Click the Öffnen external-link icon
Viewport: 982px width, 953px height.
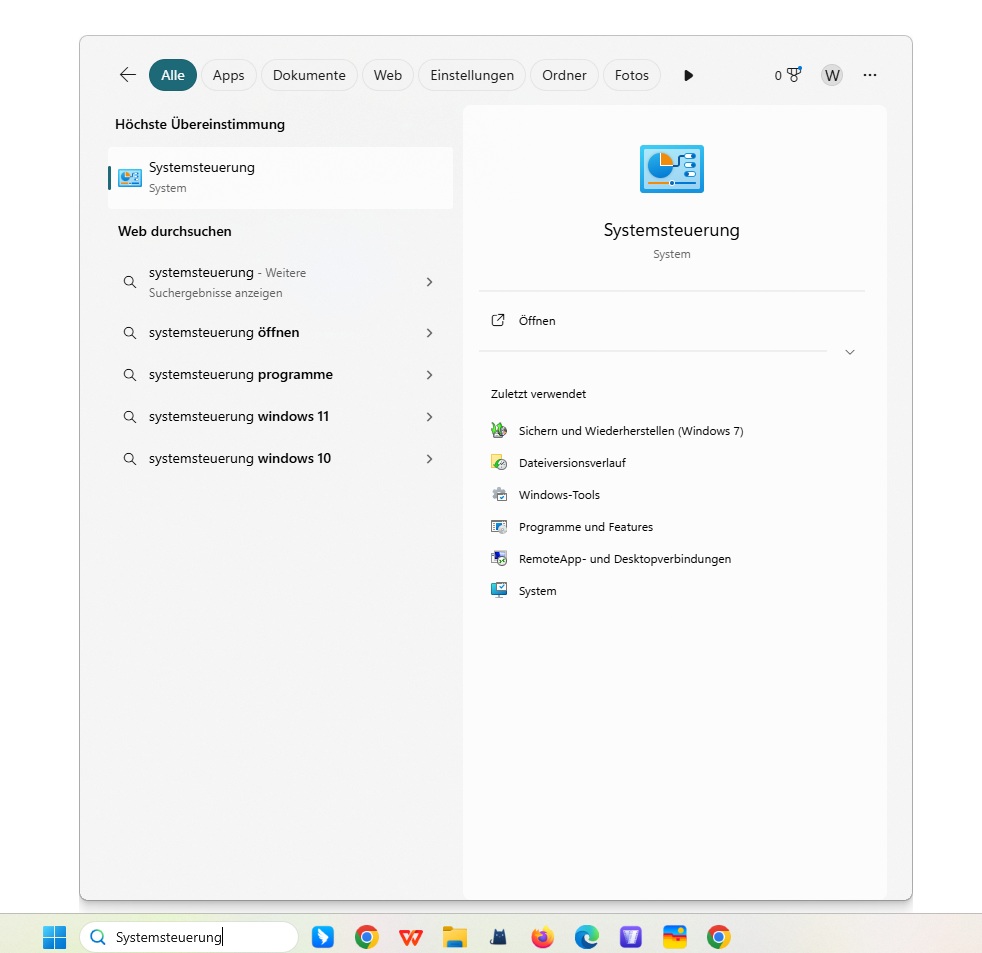pos(498,321)
